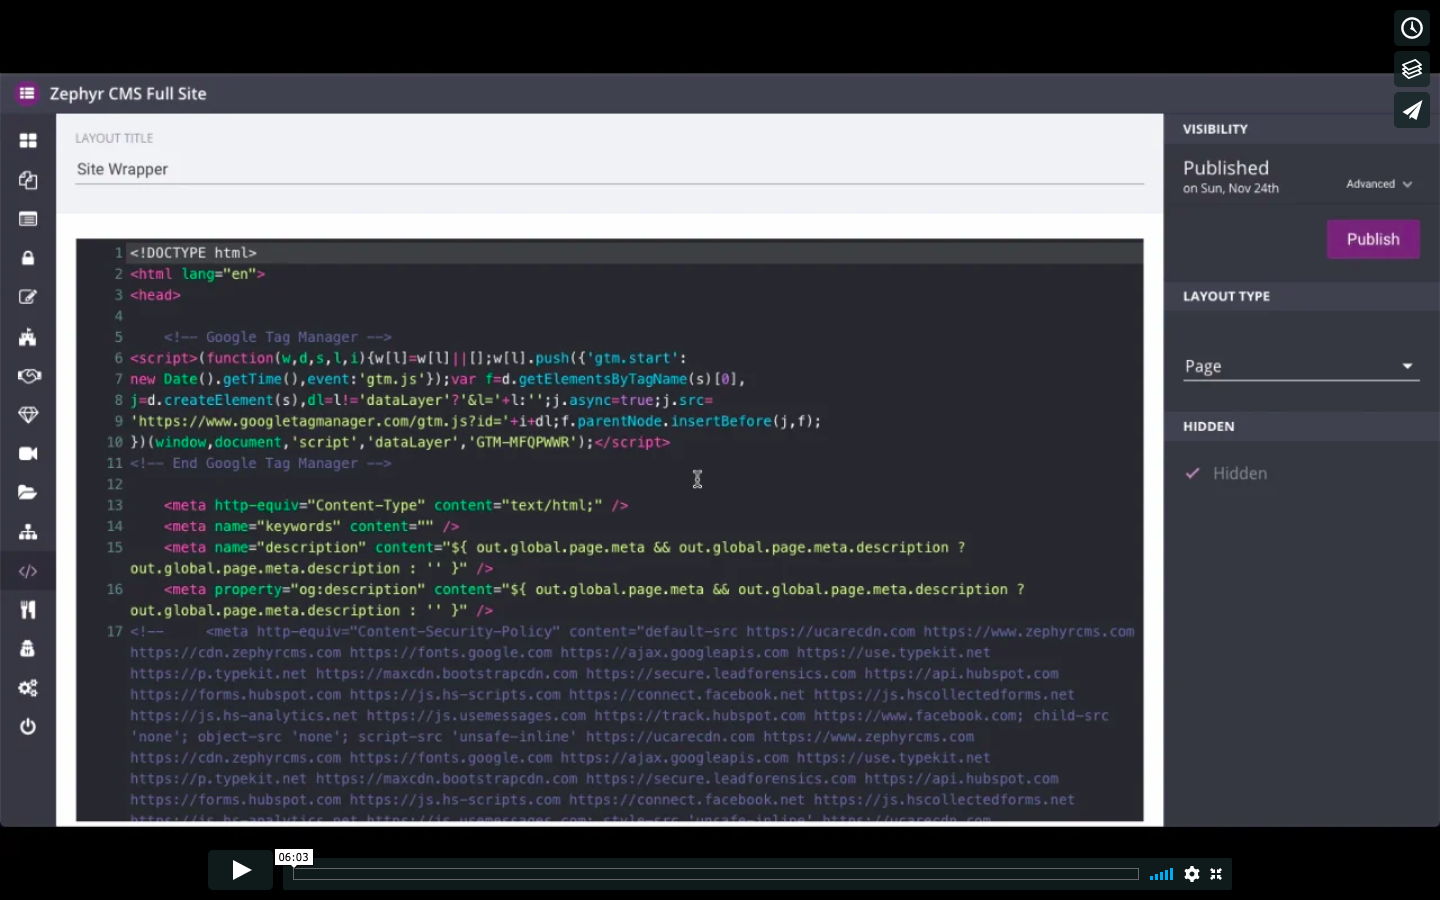Image resolution: width=1440 pixels, height=900 pixels.
Task: Open the dashboard grid icon in sidebar
Action: (x=28, y=141)
